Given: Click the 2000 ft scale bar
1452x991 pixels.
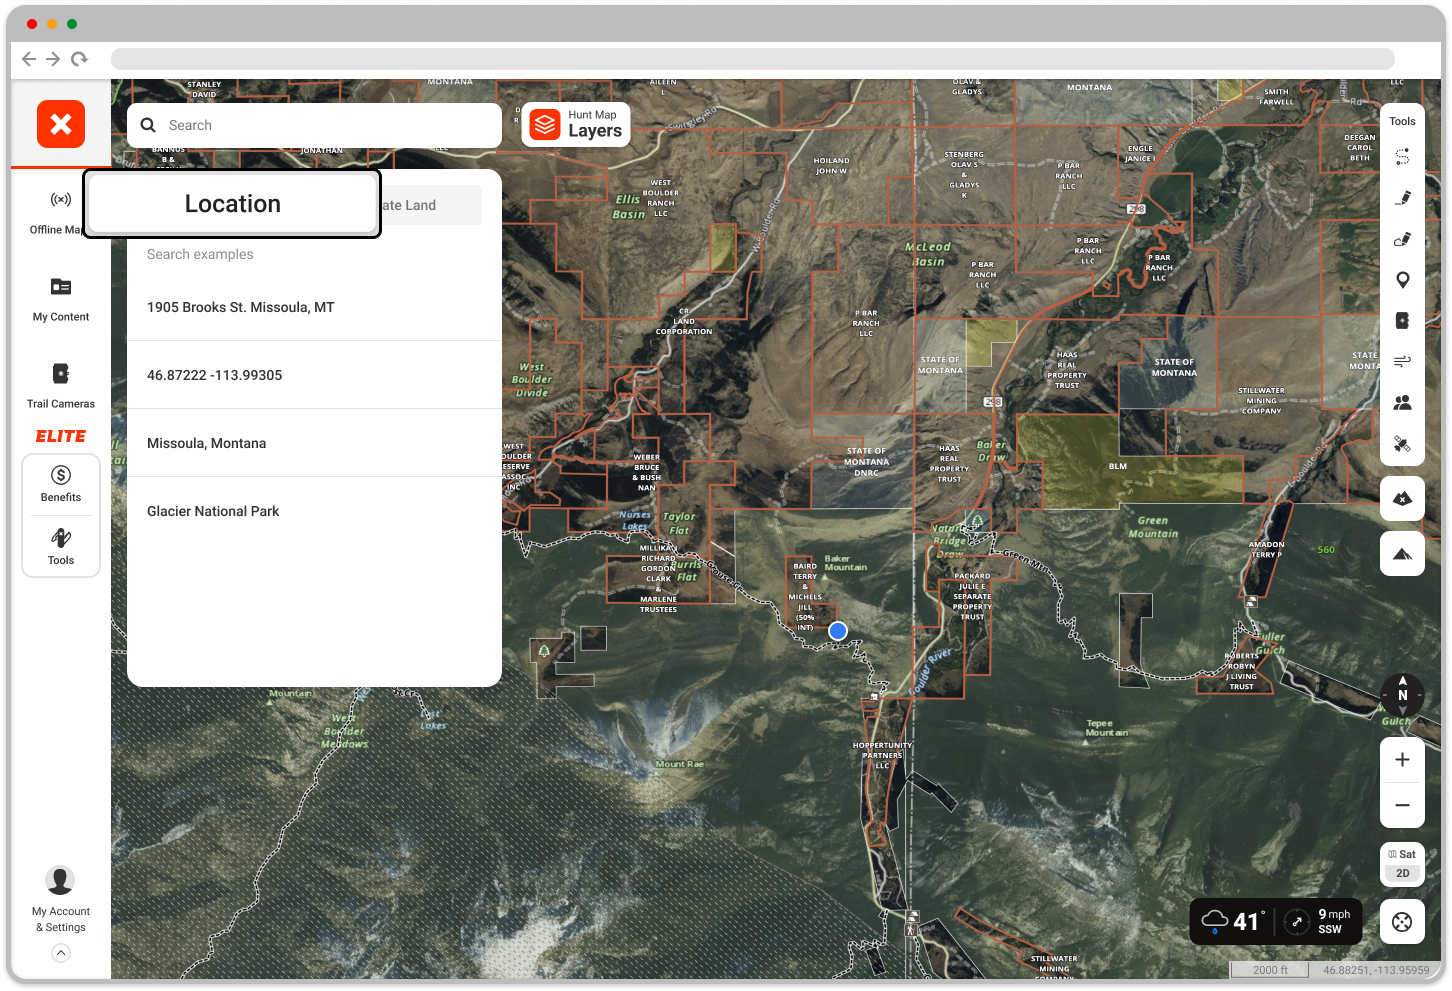Looking at the screenshot, I should coord(1270,970).
